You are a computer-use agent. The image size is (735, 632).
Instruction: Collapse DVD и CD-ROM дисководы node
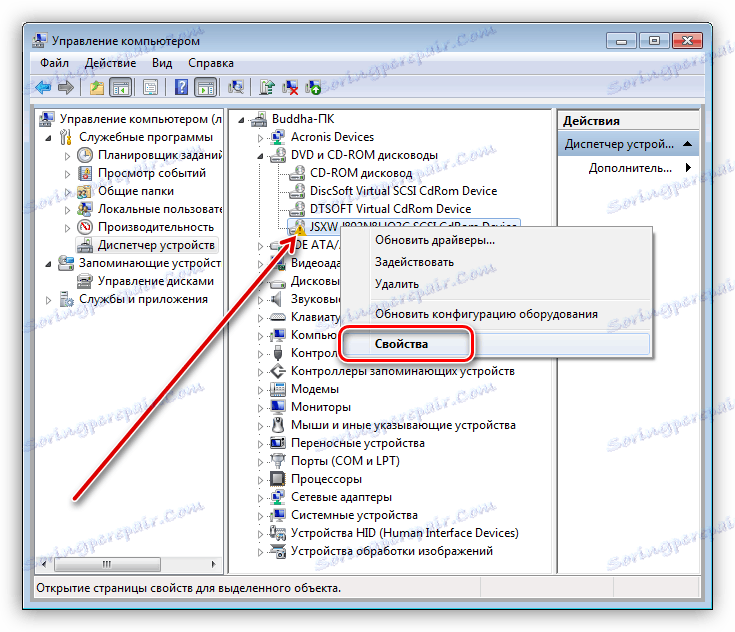tap(260, 156)
